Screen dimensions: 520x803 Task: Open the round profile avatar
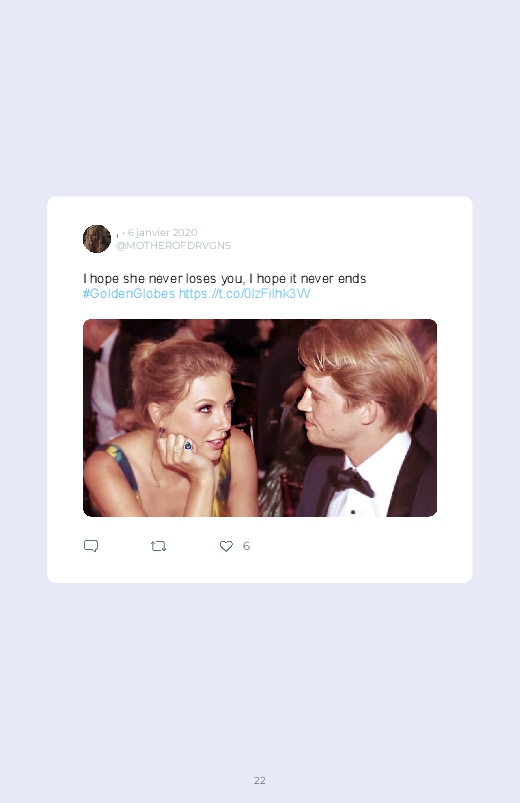click(x=97, y=239)
